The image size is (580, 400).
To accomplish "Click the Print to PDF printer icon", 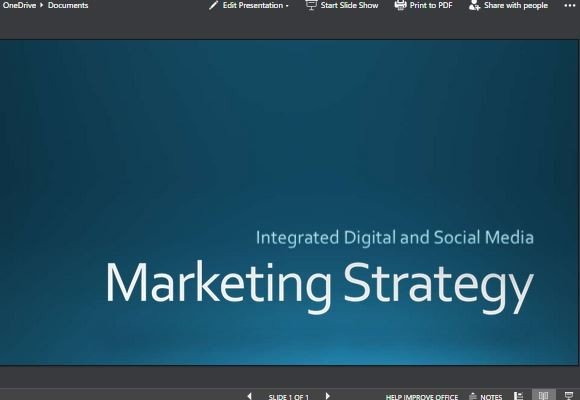I will click(x=400, y=5).
